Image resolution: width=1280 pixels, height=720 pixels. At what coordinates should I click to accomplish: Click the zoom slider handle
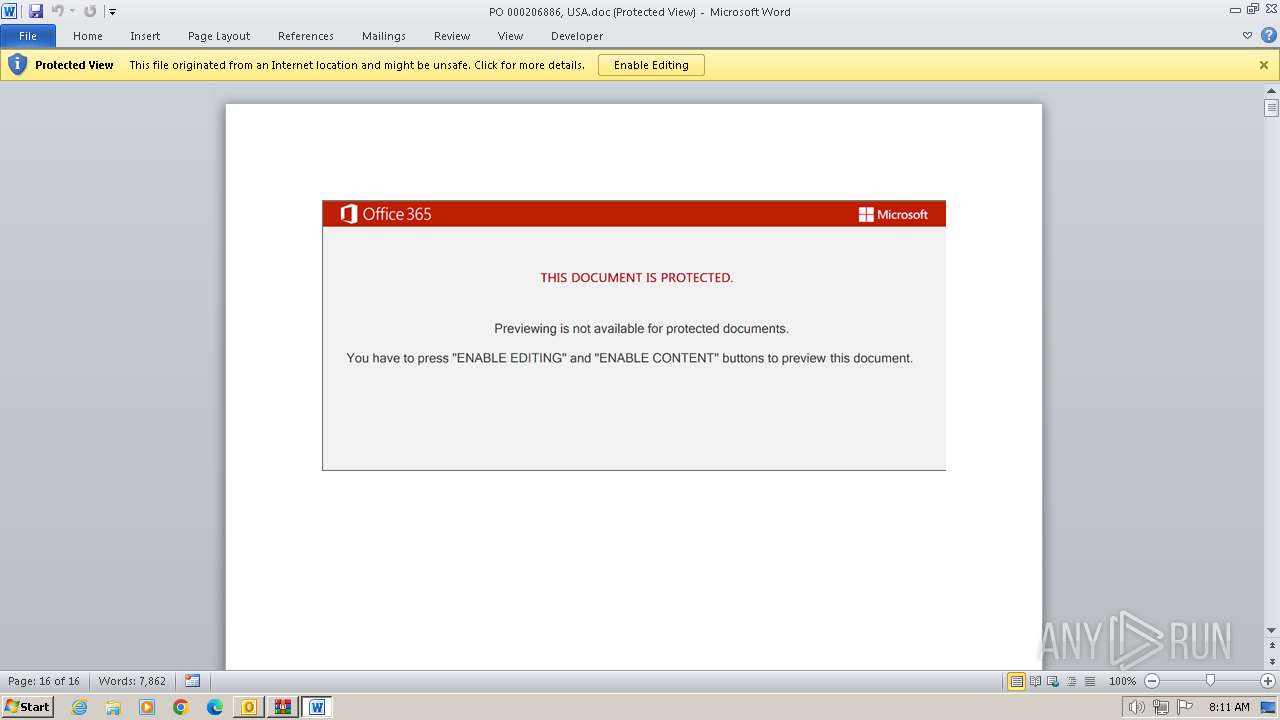point(1210,681)
